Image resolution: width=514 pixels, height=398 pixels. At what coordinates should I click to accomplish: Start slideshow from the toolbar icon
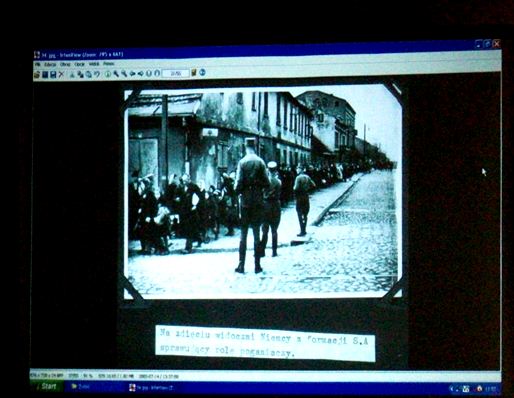click(45, 74)
